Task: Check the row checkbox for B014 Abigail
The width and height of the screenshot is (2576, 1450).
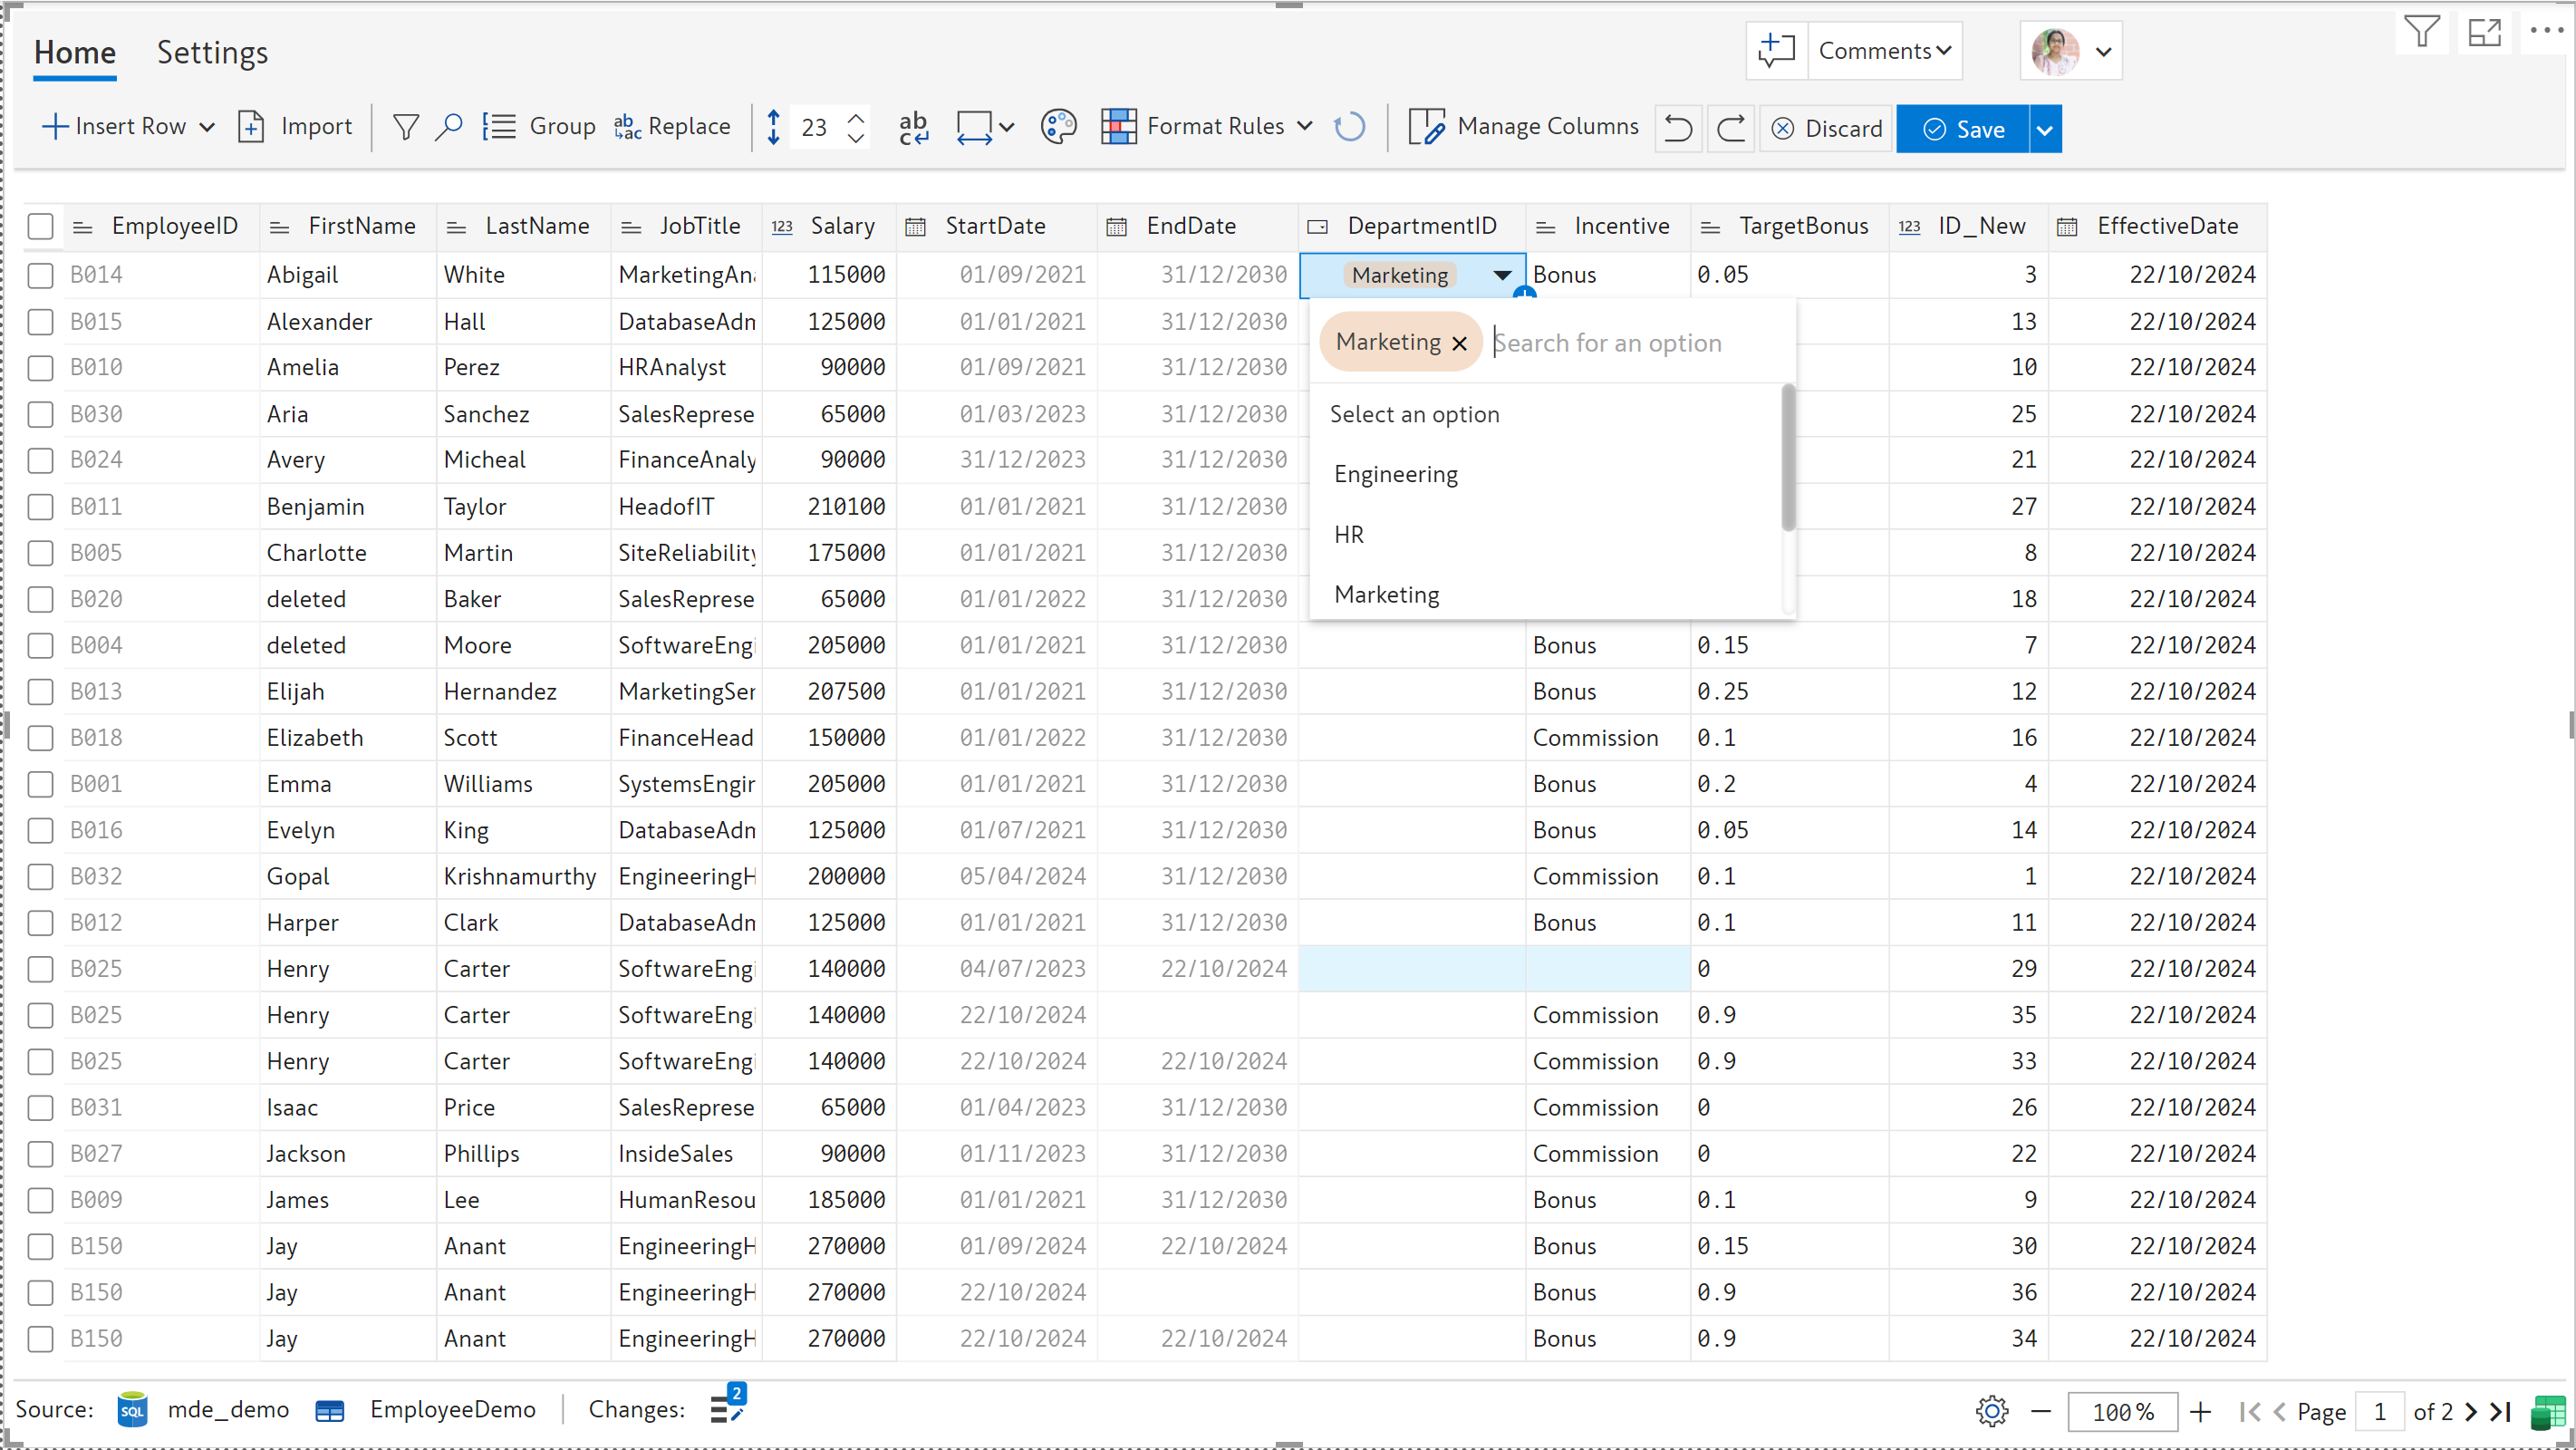Action: click(40, 275)
